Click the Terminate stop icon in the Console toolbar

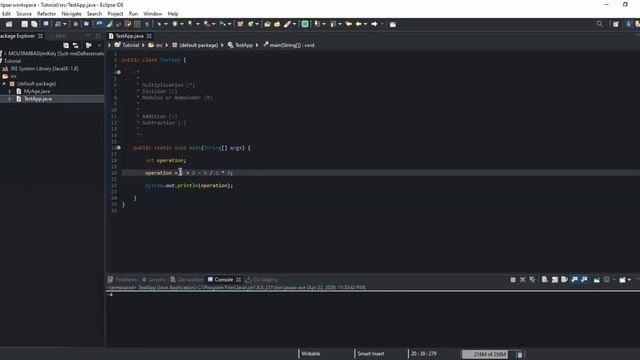click(513, 280)
